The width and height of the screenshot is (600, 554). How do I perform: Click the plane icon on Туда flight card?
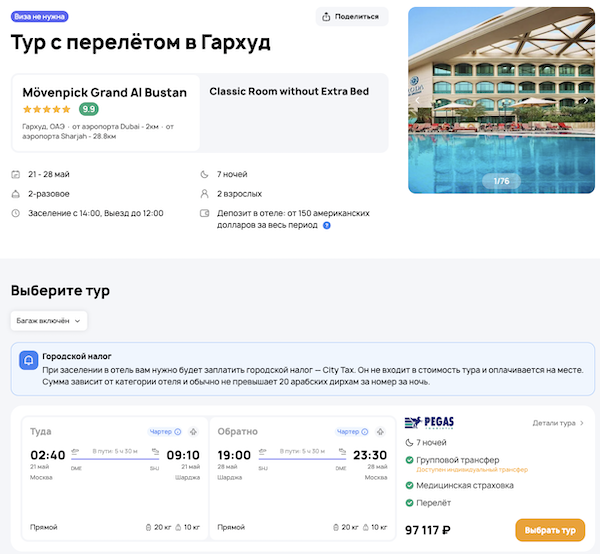click(194, 432)
